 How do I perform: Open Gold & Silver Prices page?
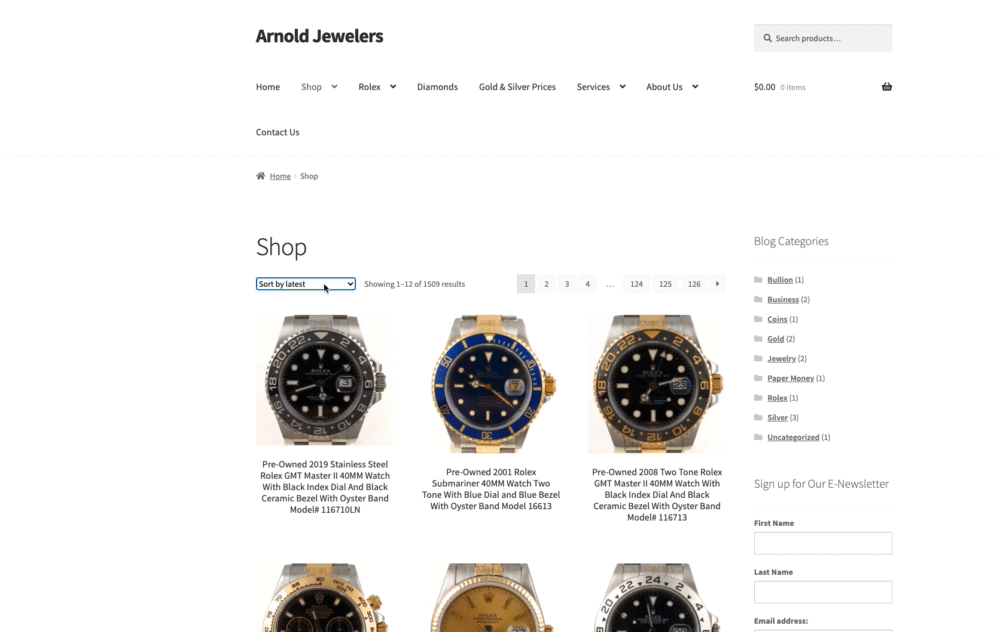(x=517, y=87)
